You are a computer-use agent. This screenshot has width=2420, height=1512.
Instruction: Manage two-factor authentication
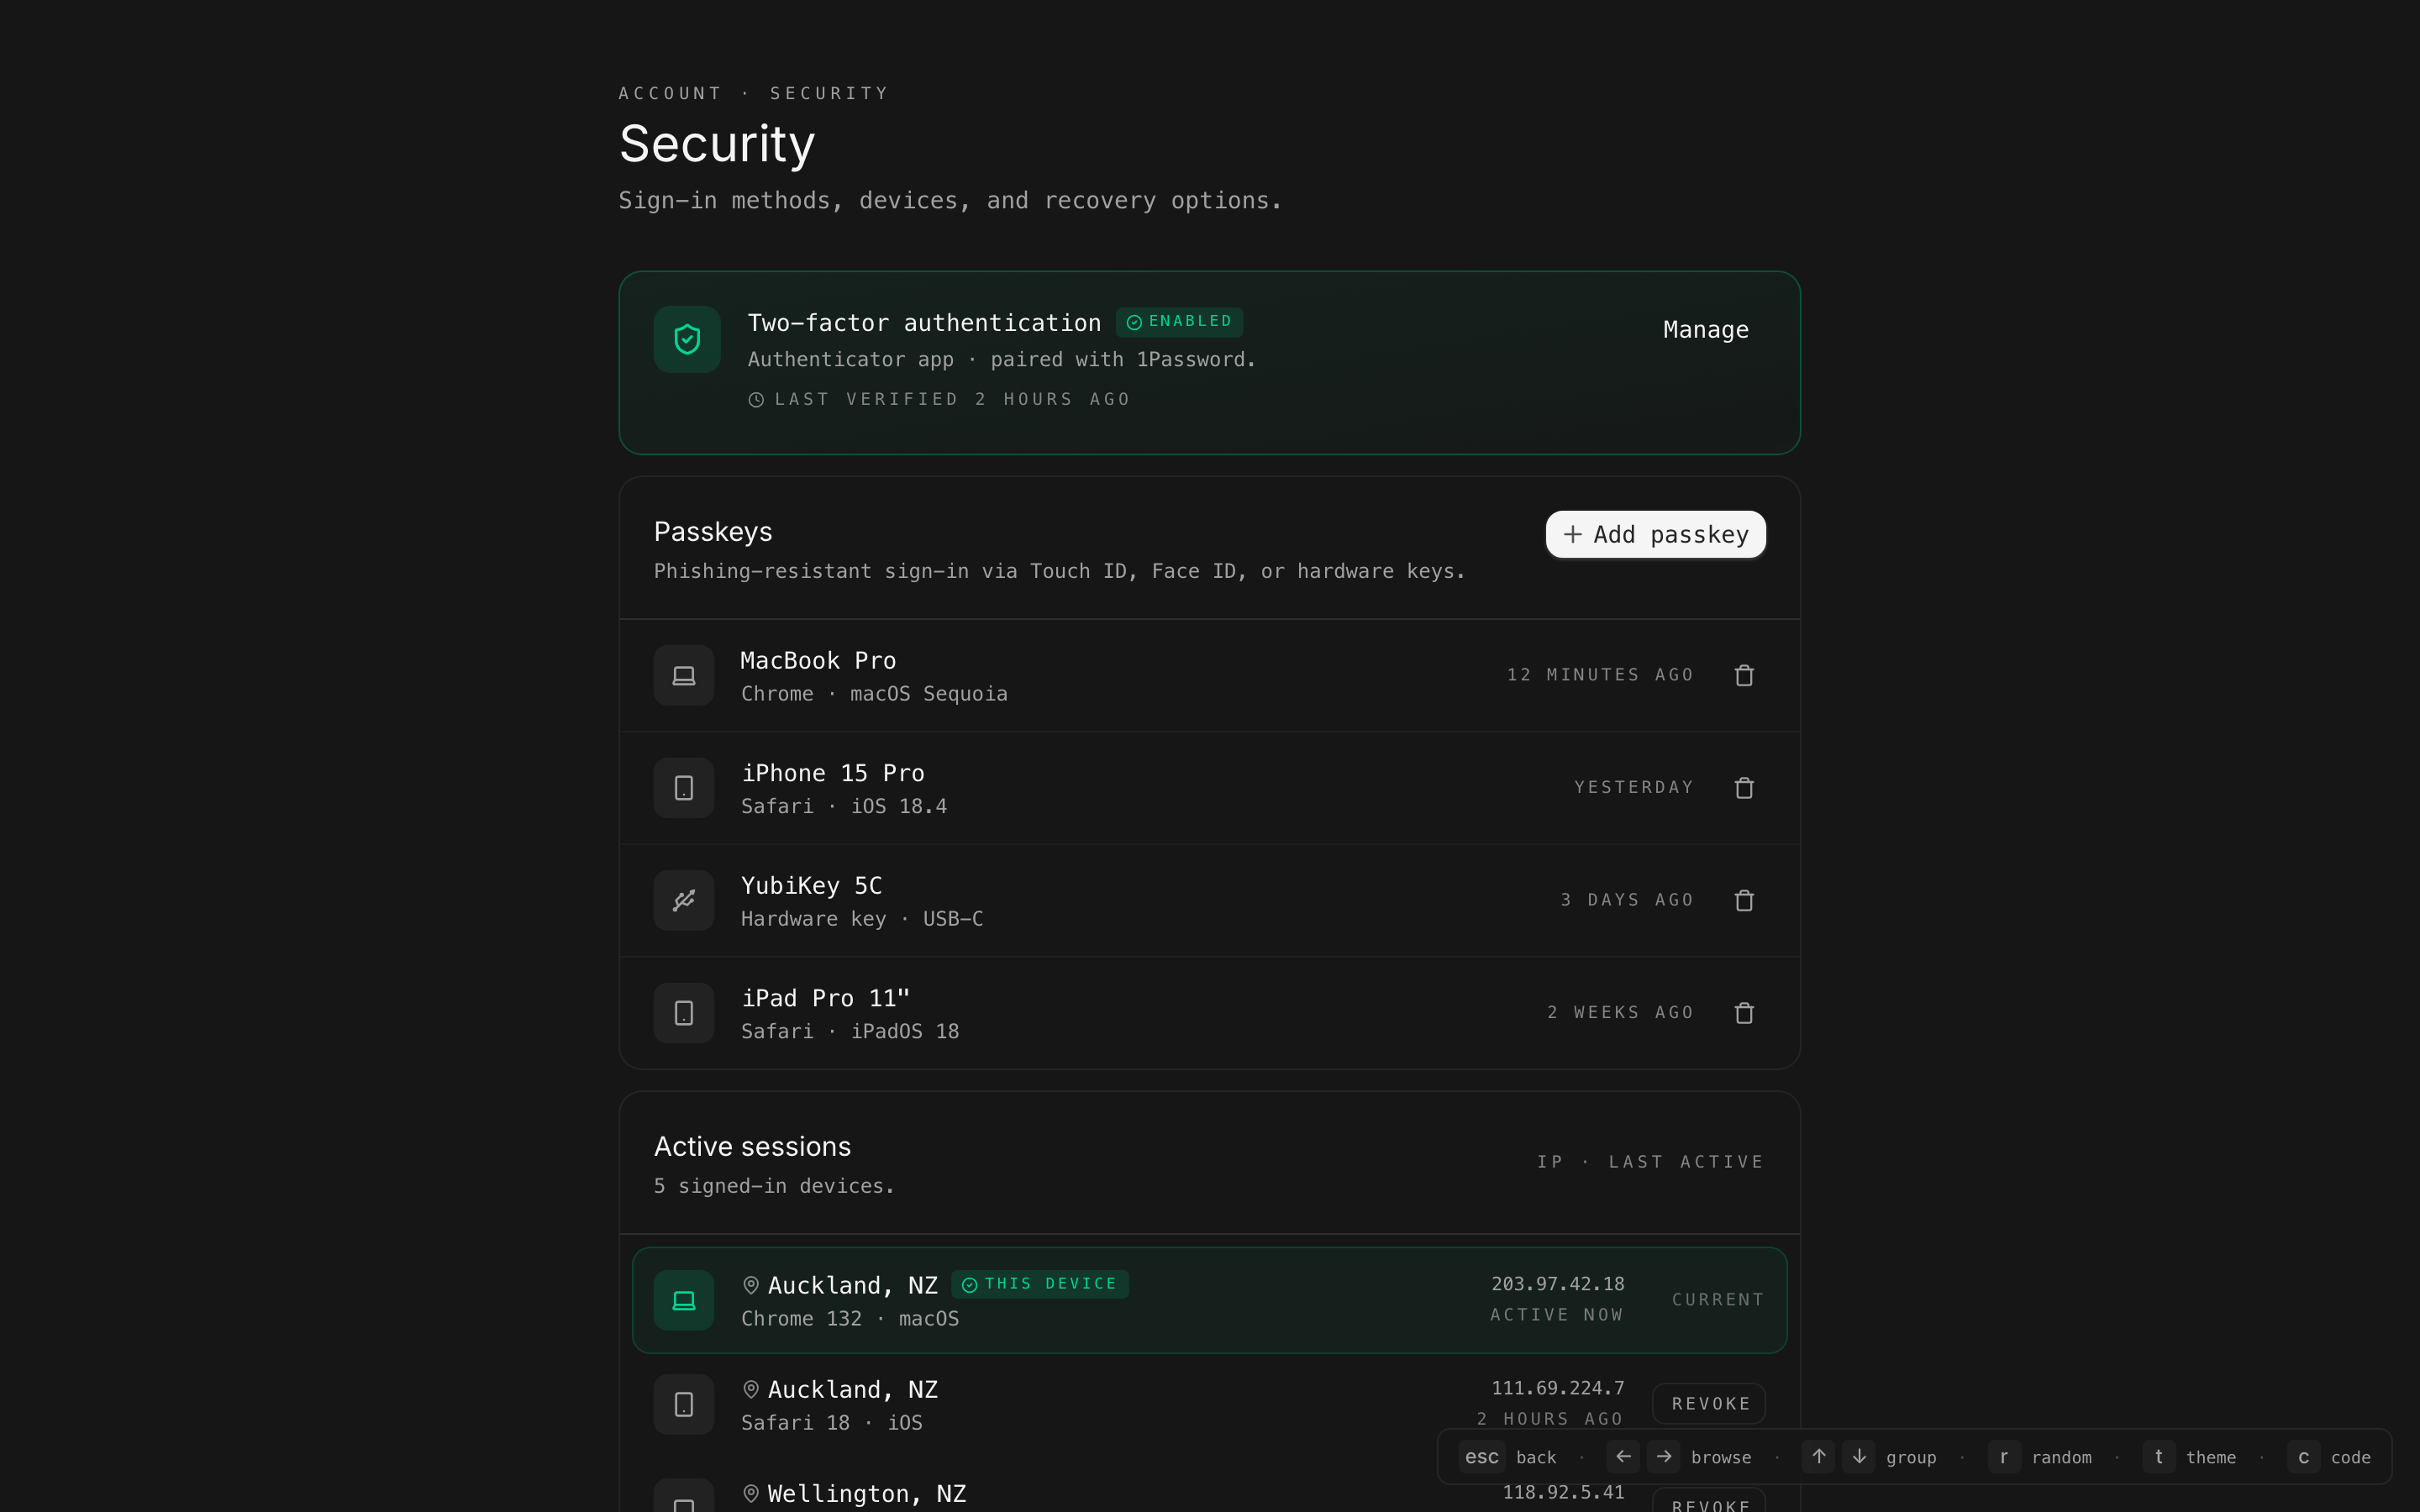[x=1705, y=330]
